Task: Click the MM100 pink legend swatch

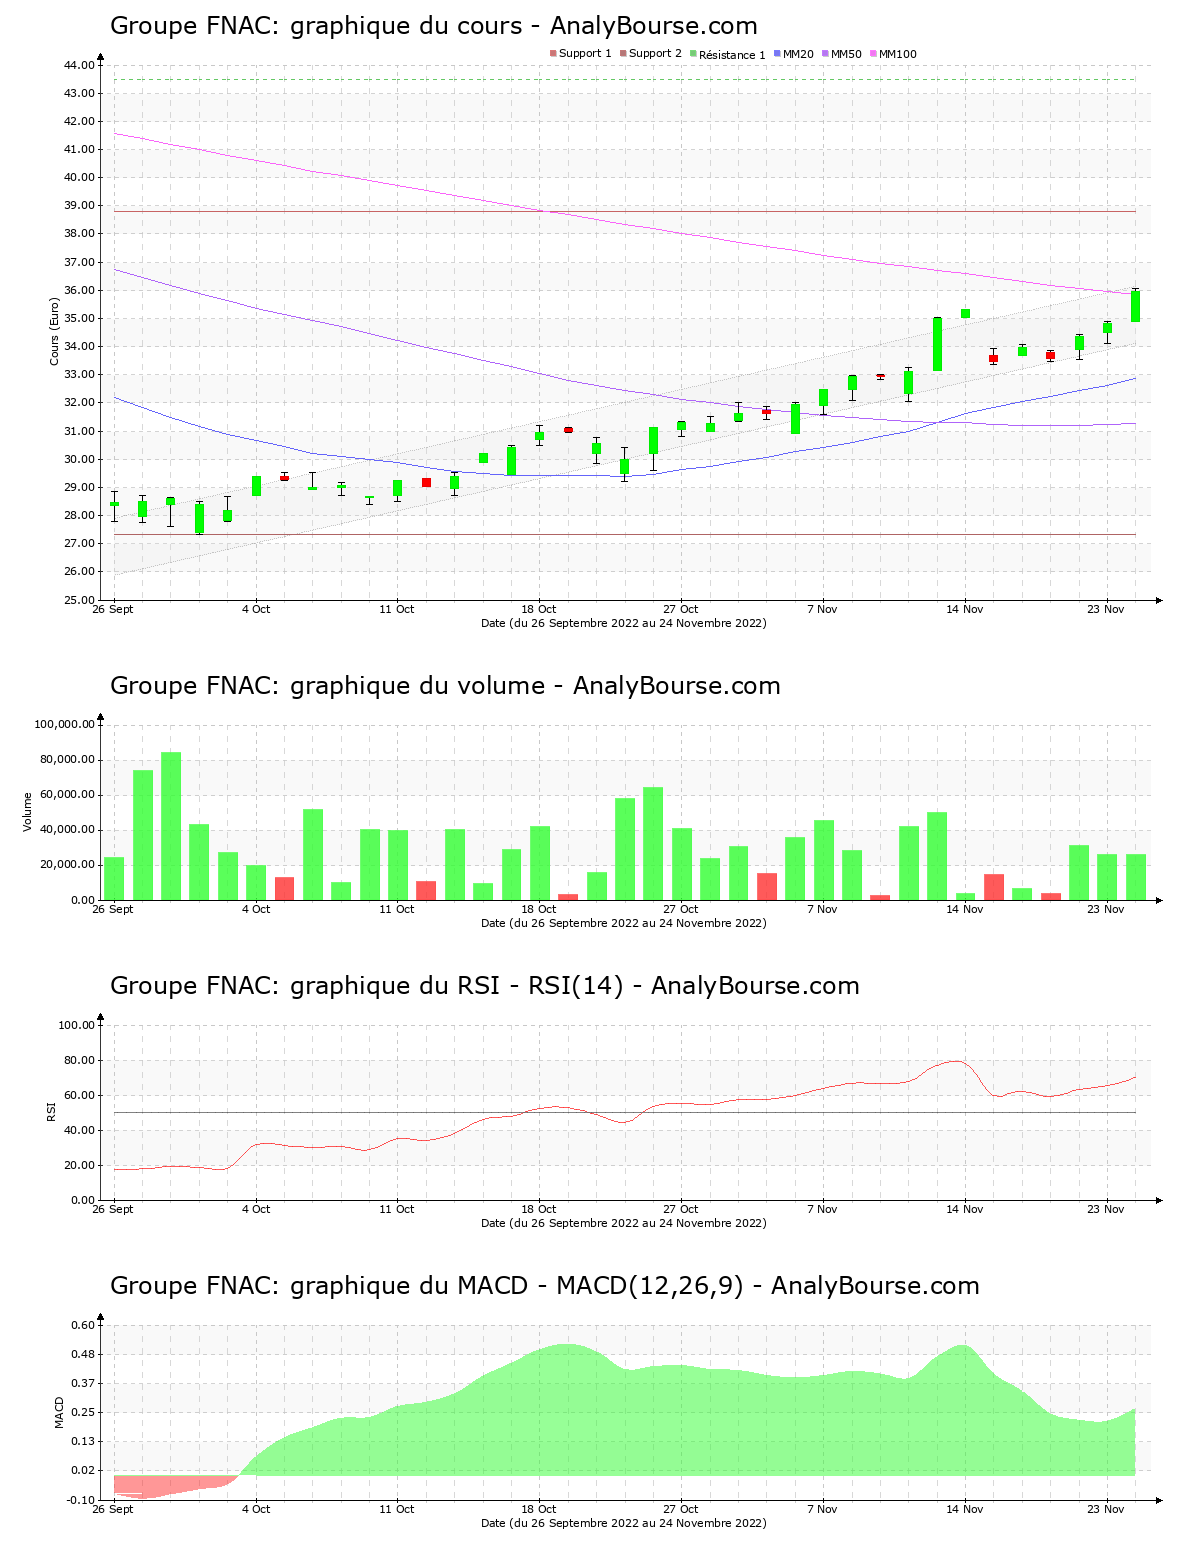Action: pyautogui.click(x=873, y=54)
